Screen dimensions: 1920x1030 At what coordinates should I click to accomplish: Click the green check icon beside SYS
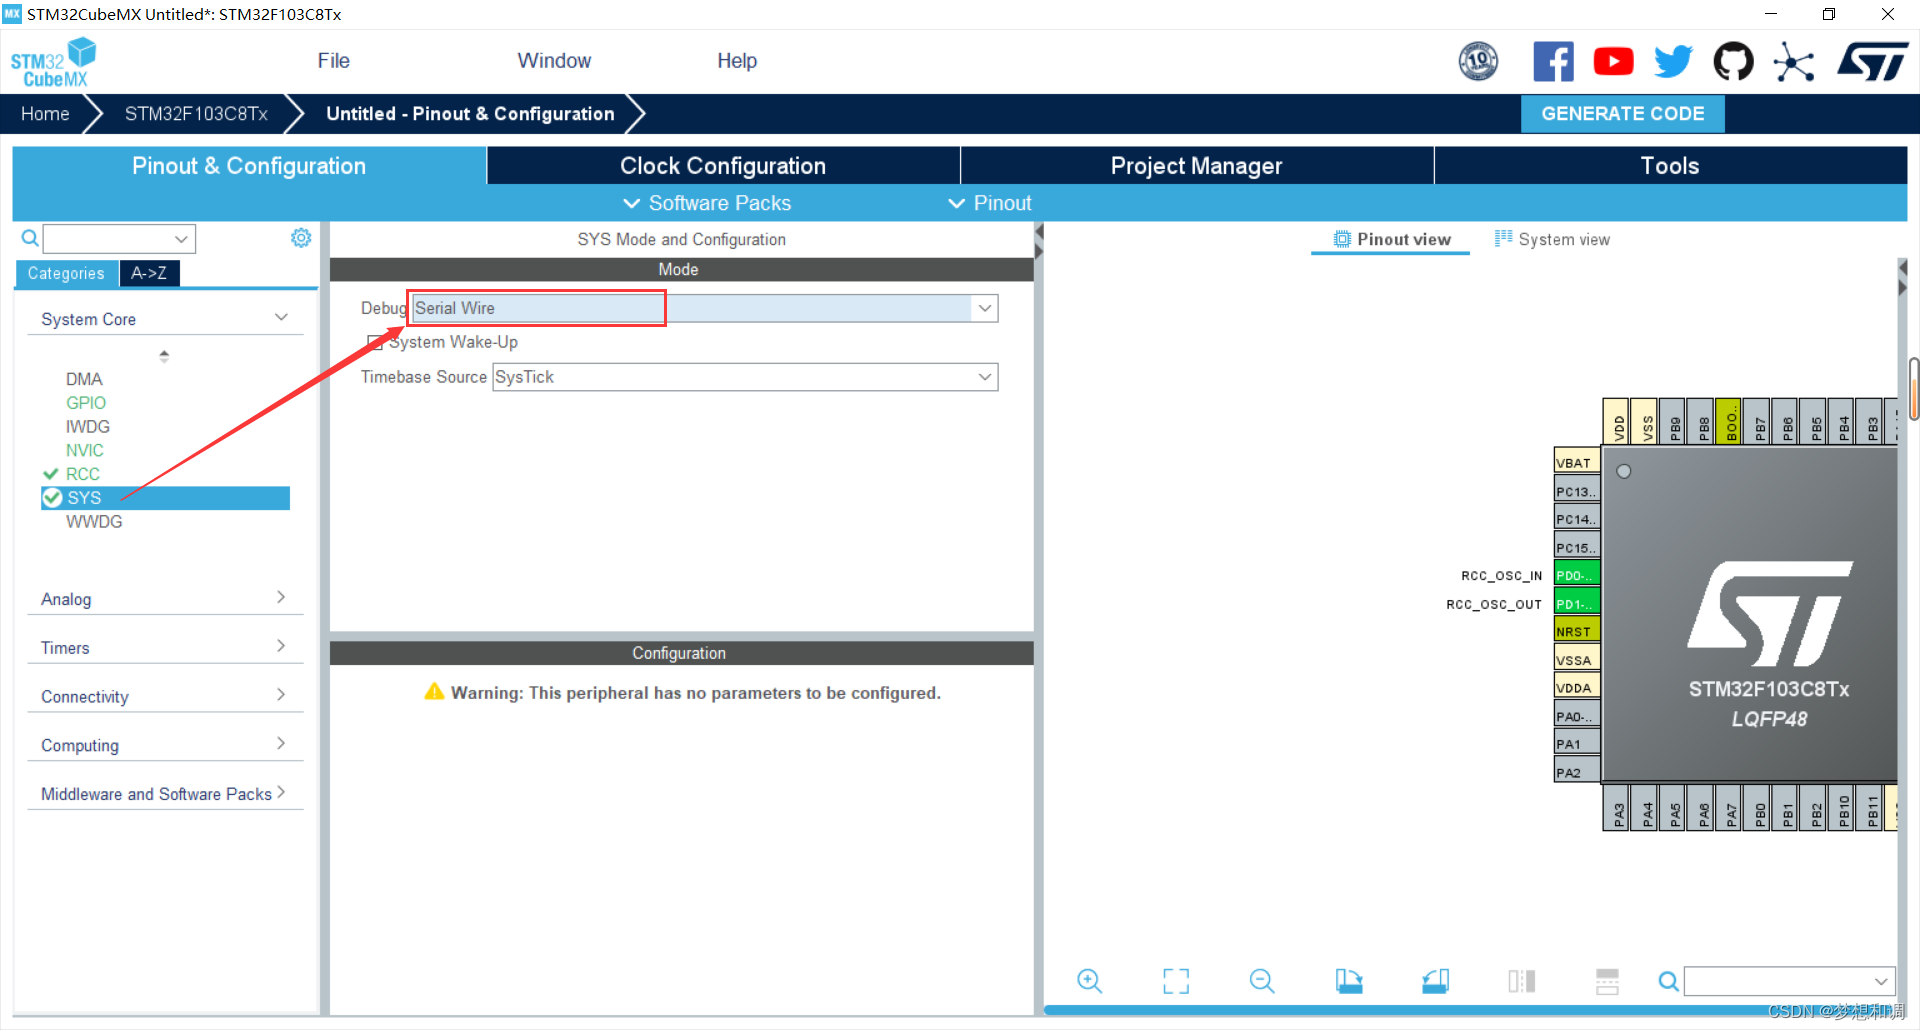(x=53, y=498)
